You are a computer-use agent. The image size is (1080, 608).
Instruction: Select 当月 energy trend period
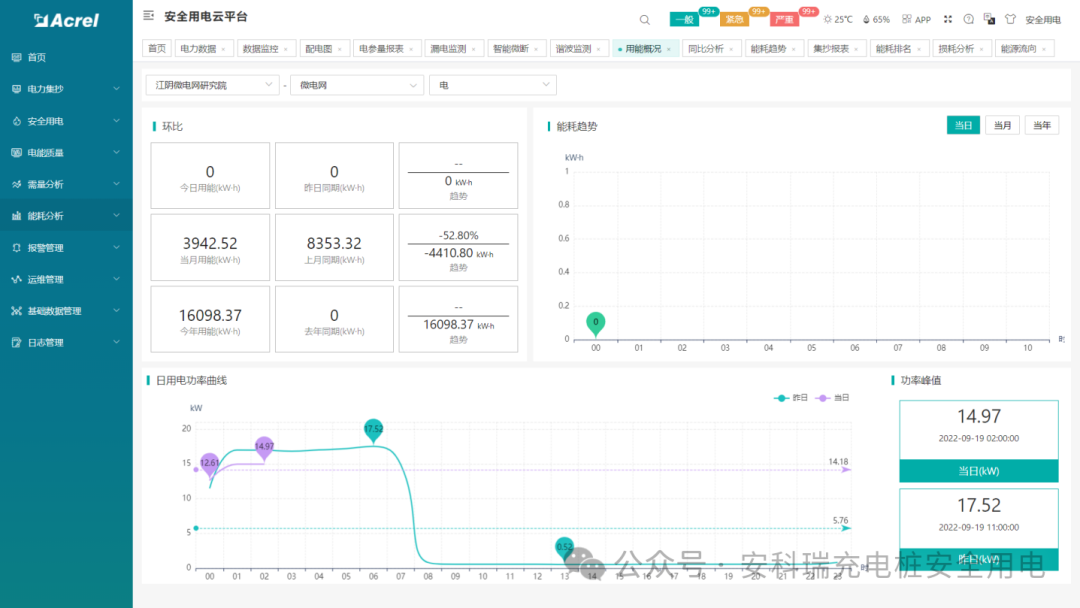pos(1002,125)
